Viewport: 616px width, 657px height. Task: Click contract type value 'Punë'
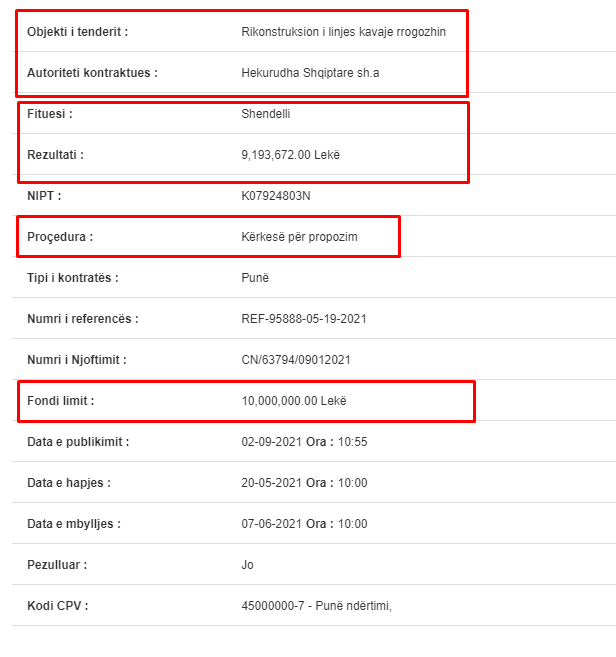tap(255, 278)
